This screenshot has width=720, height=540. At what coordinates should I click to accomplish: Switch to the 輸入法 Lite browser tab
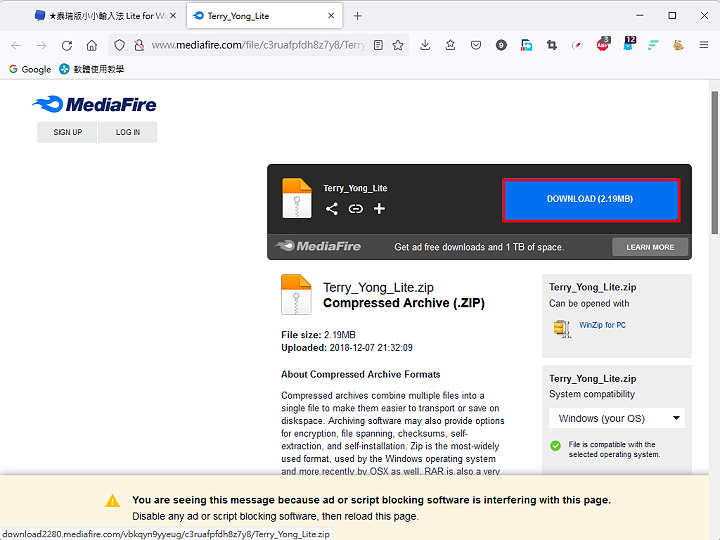pyautogui.click(x=106, y=16)
